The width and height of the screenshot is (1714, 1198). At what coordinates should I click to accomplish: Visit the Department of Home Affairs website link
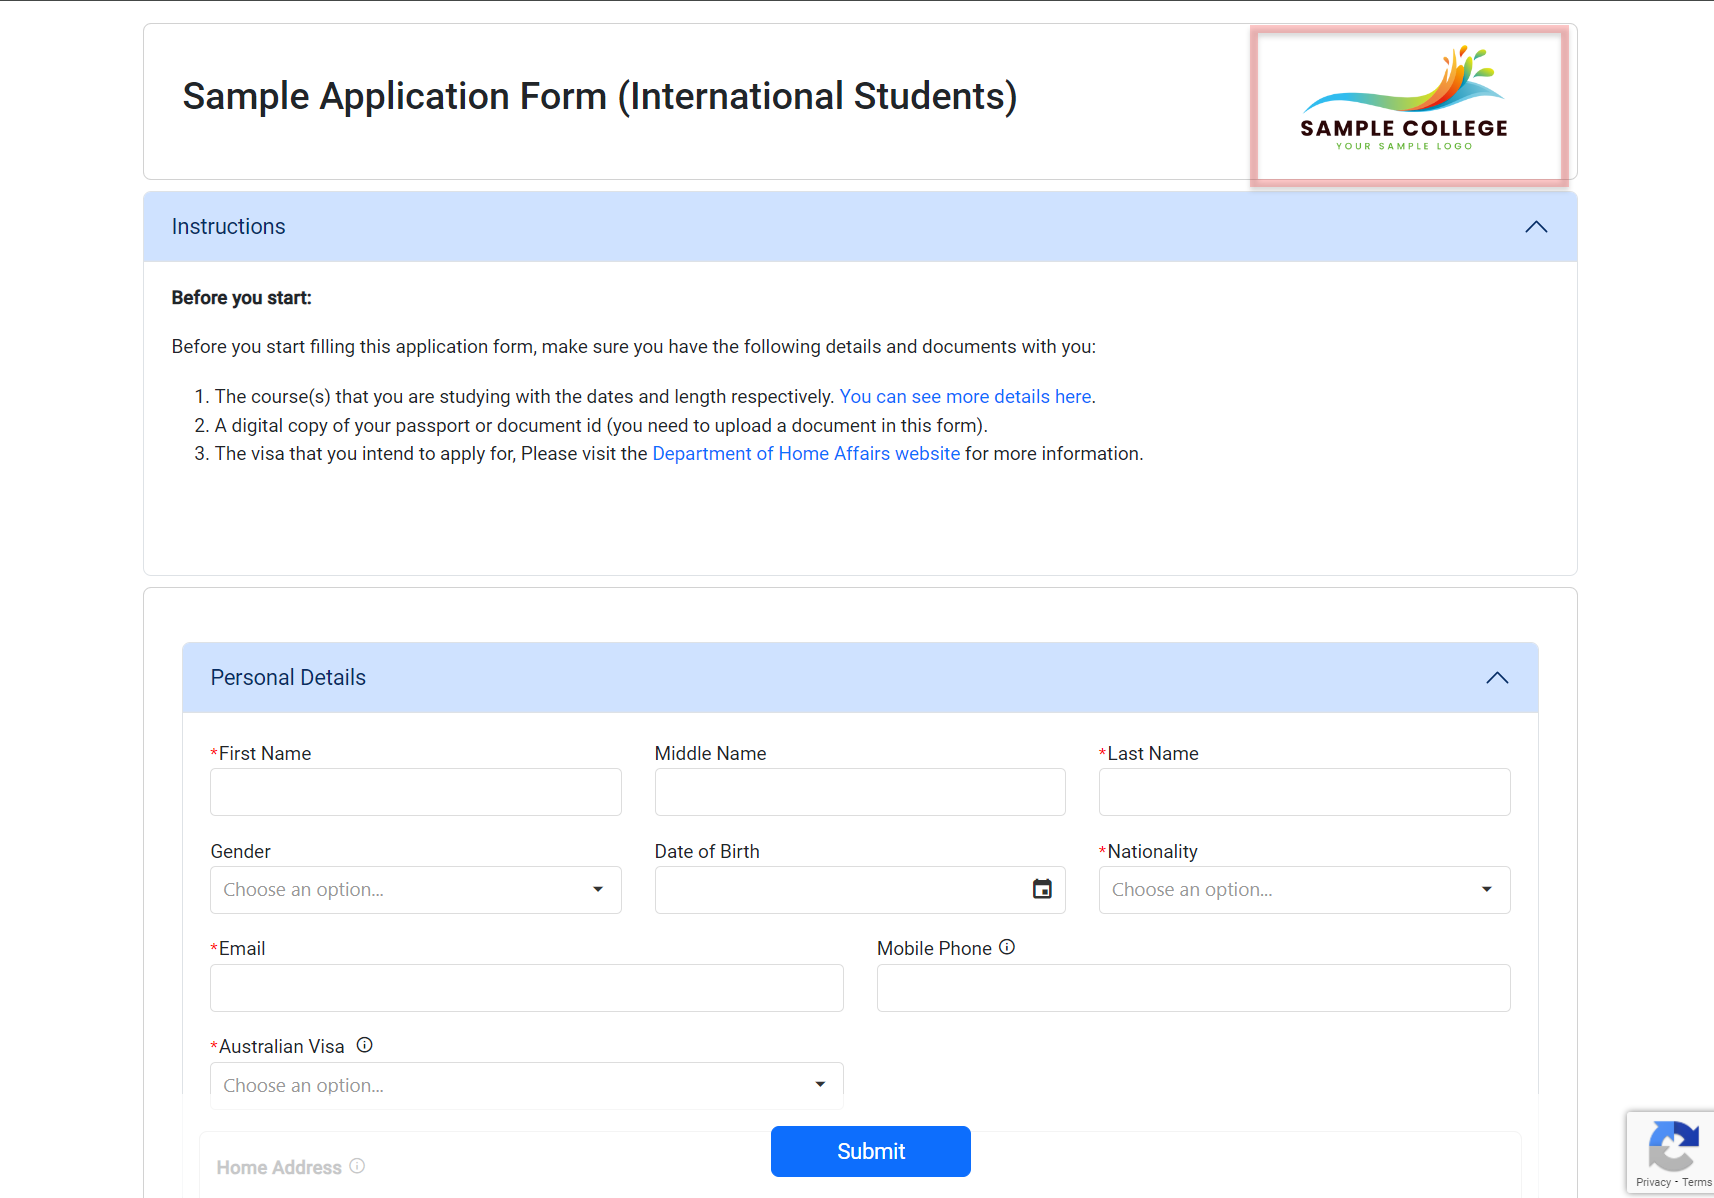point(806,454)
